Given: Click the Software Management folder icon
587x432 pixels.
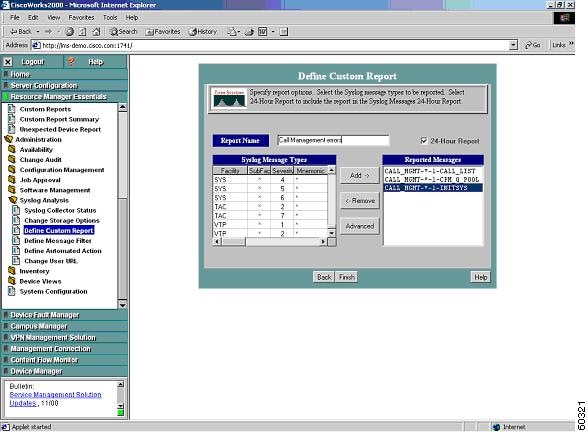Looking at the screenshot, I should coord(12,190).
